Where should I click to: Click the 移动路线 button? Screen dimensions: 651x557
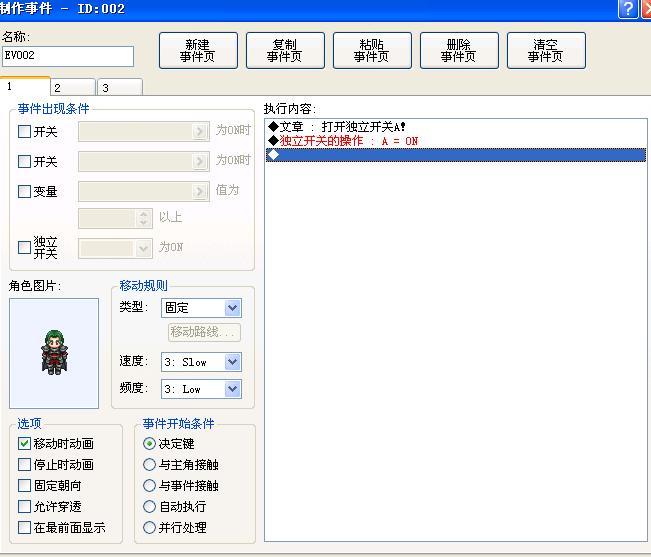pos(204,332)
